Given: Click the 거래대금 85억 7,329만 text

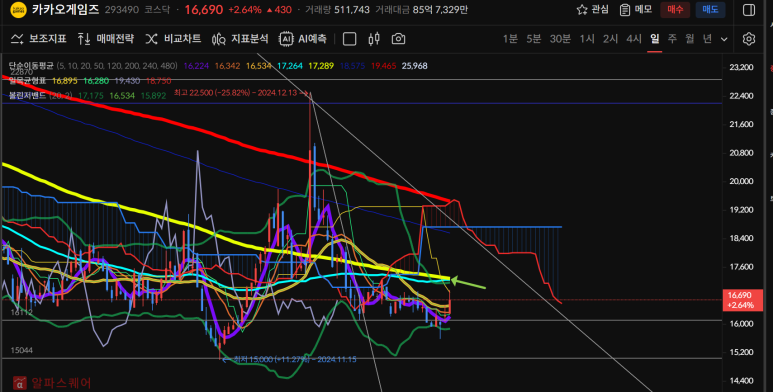Looking at the screenshot, I should (x=422, y=9).
